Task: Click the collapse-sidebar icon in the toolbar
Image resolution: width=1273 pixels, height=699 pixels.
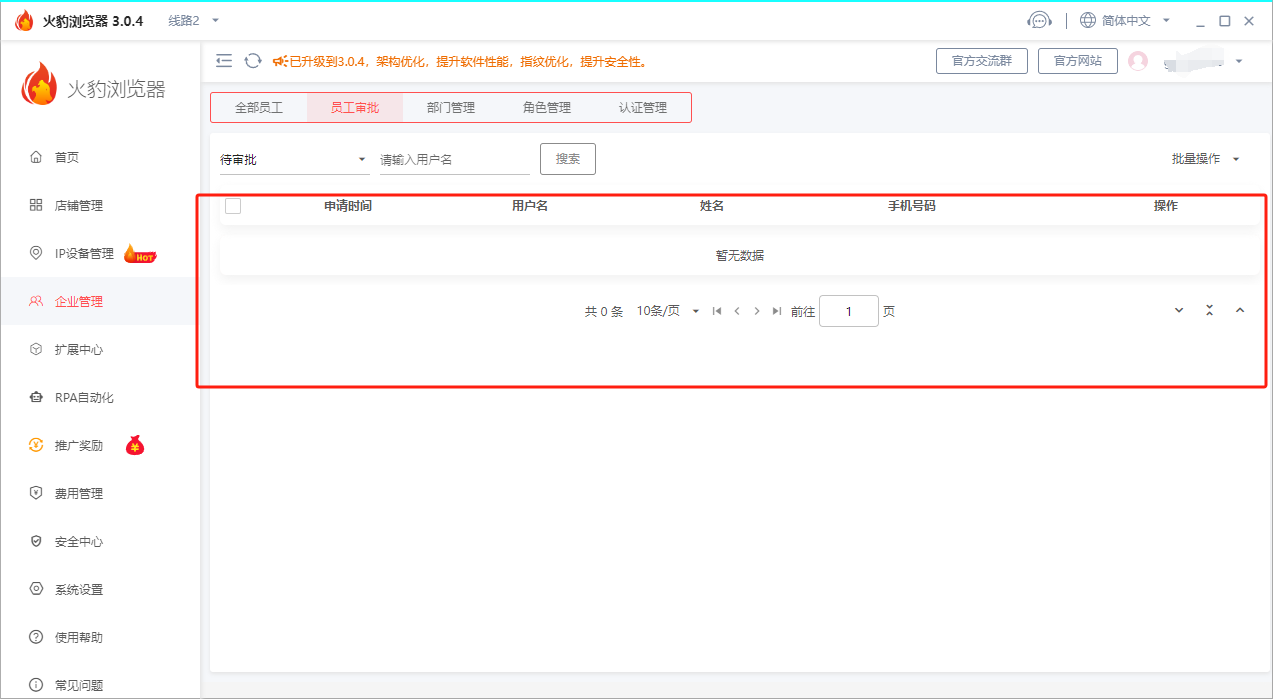Action: click(x=224, y=60)
